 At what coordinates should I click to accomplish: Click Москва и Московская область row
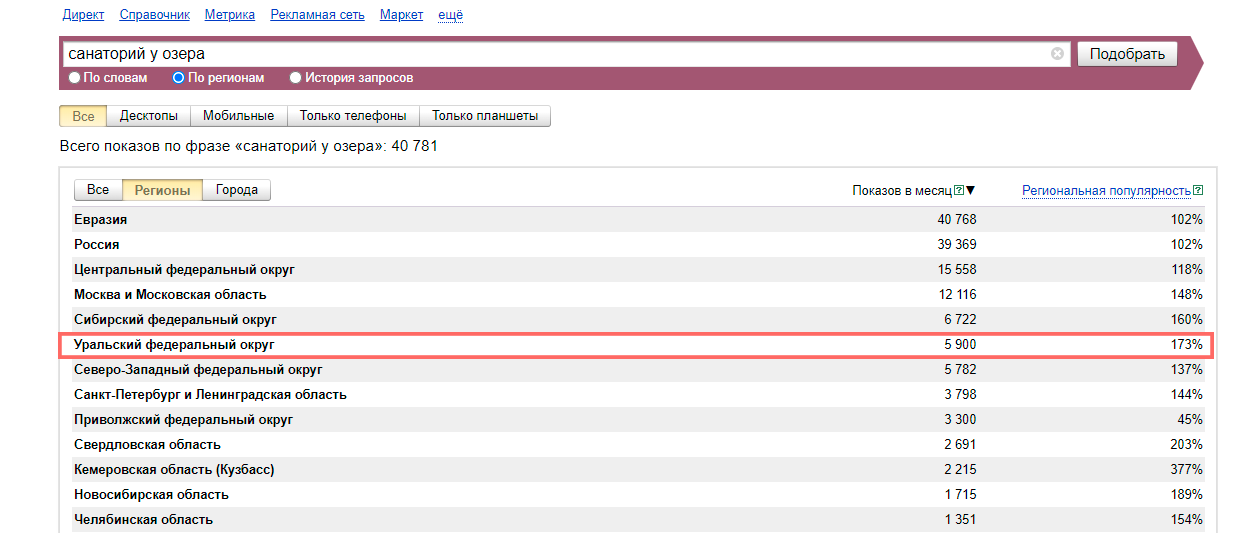pos(637,294)
